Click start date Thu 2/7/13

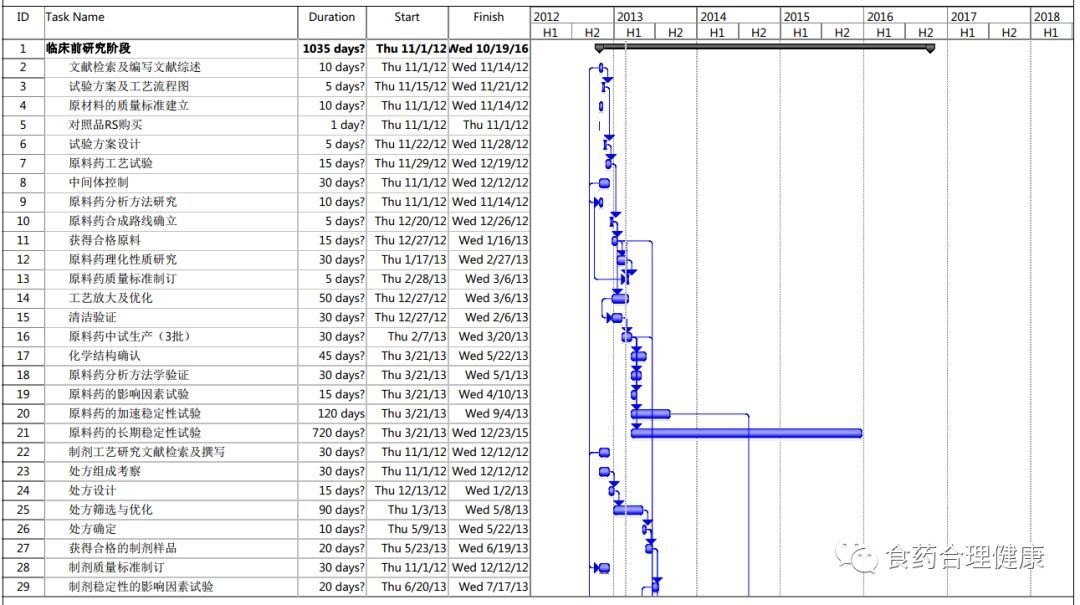pyautogui.click(x=417, y=337)
